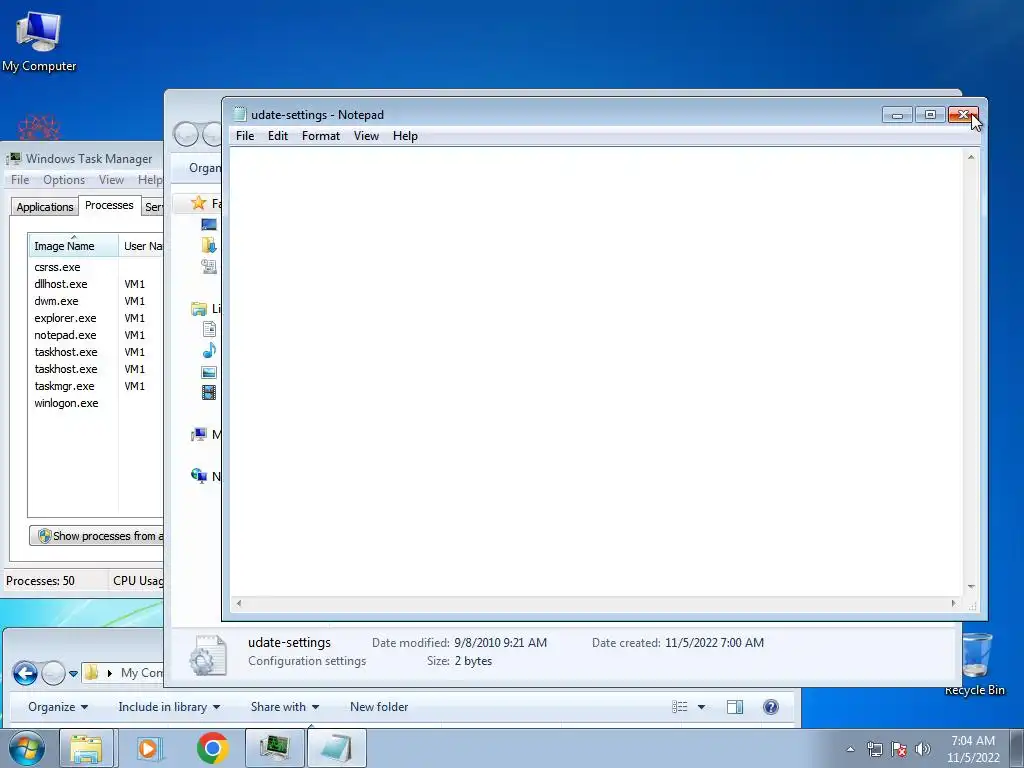
Task: Open the Windows Start menu orb
Action: pos(27,748)
